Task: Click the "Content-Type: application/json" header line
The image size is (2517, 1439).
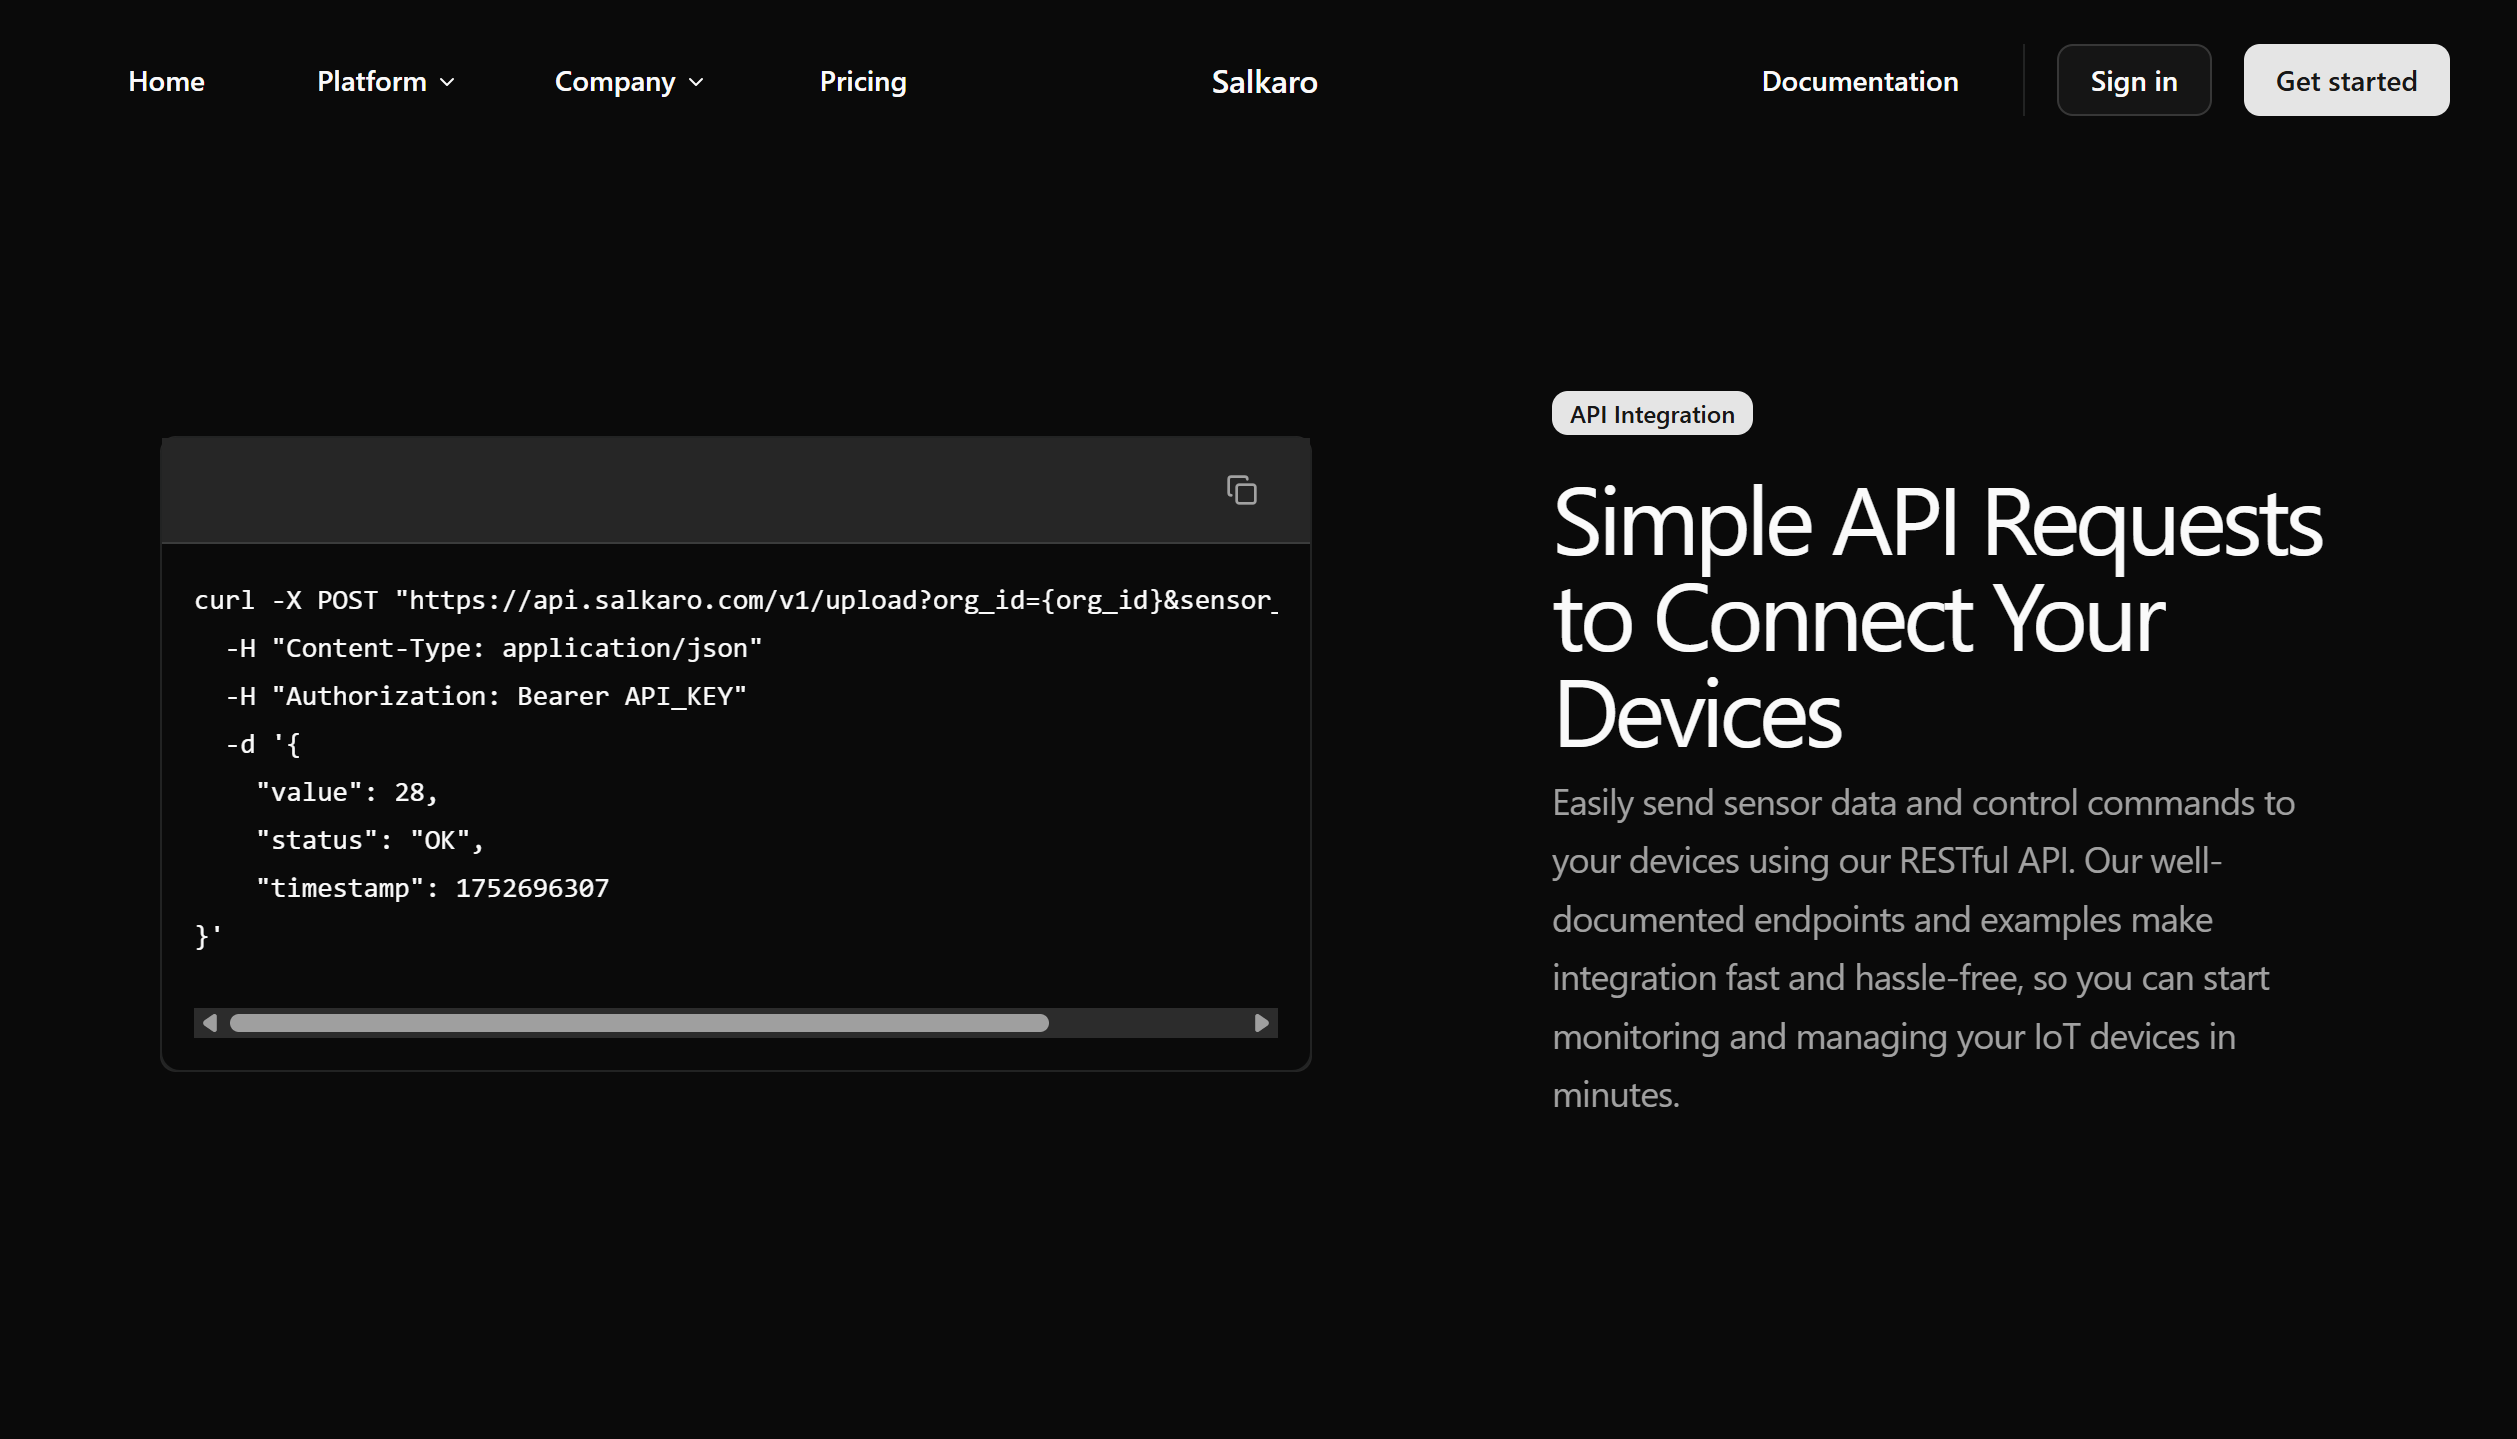Action: pyautogui.click(x=494, y=648)
